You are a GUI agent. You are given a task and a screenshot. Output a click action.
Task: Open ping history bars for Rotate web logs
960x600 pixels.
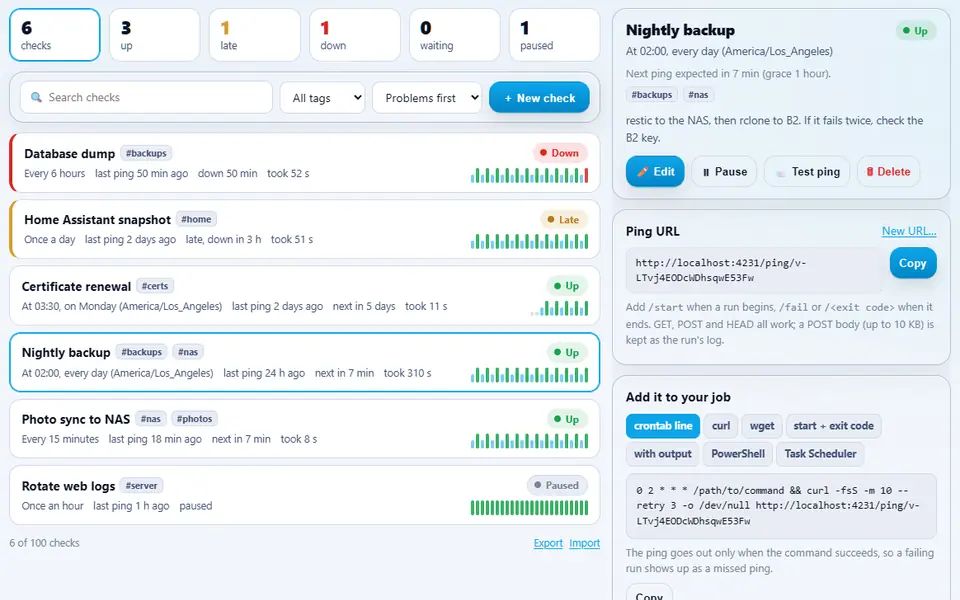coord(530,508)
